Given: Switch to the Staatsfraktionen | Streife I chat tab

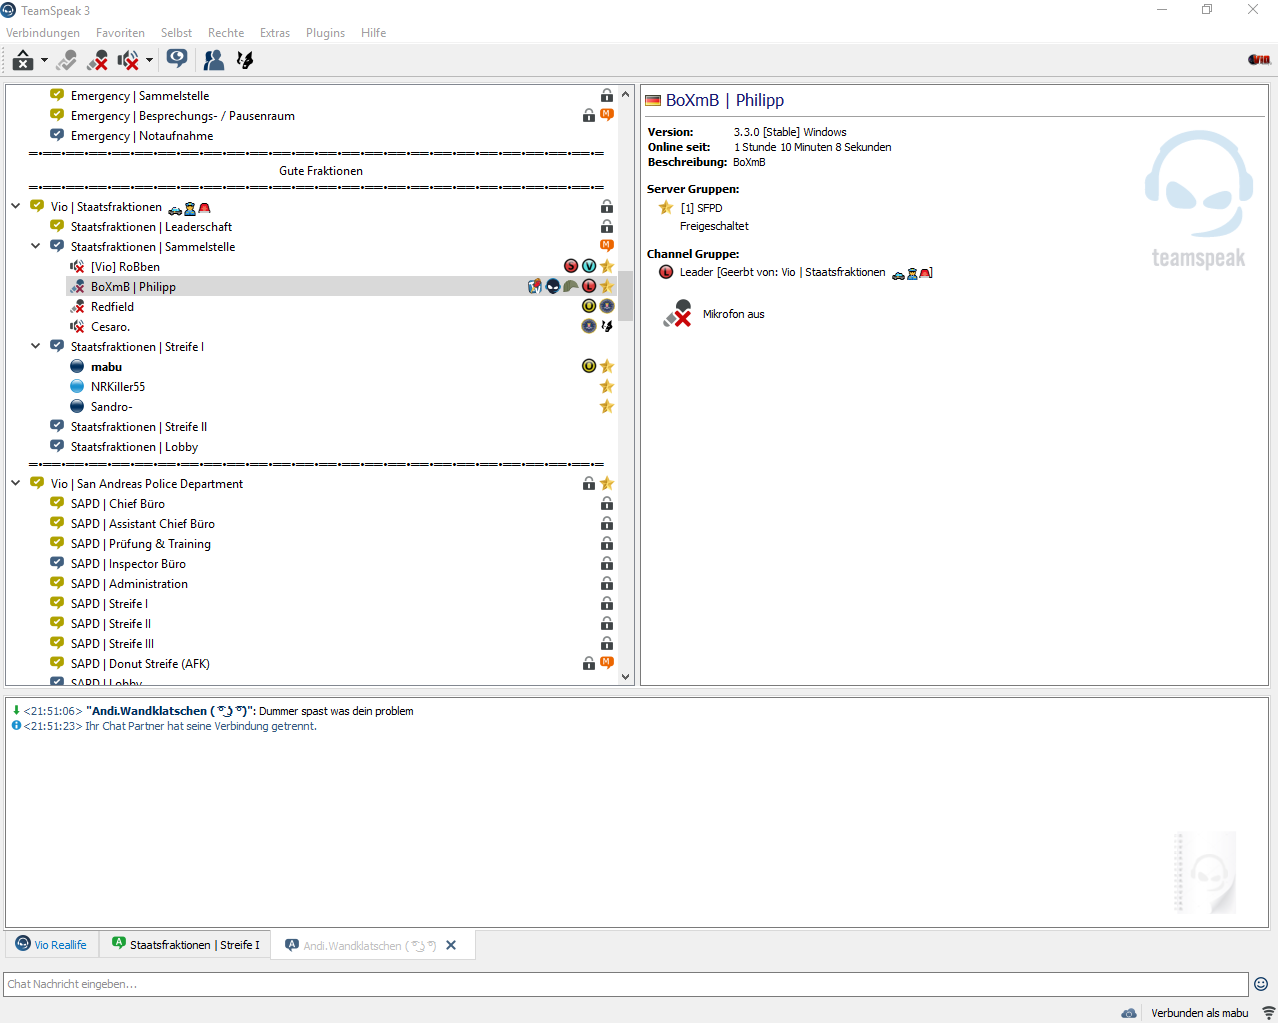Looking at the screenshot, I should [186, 945].
